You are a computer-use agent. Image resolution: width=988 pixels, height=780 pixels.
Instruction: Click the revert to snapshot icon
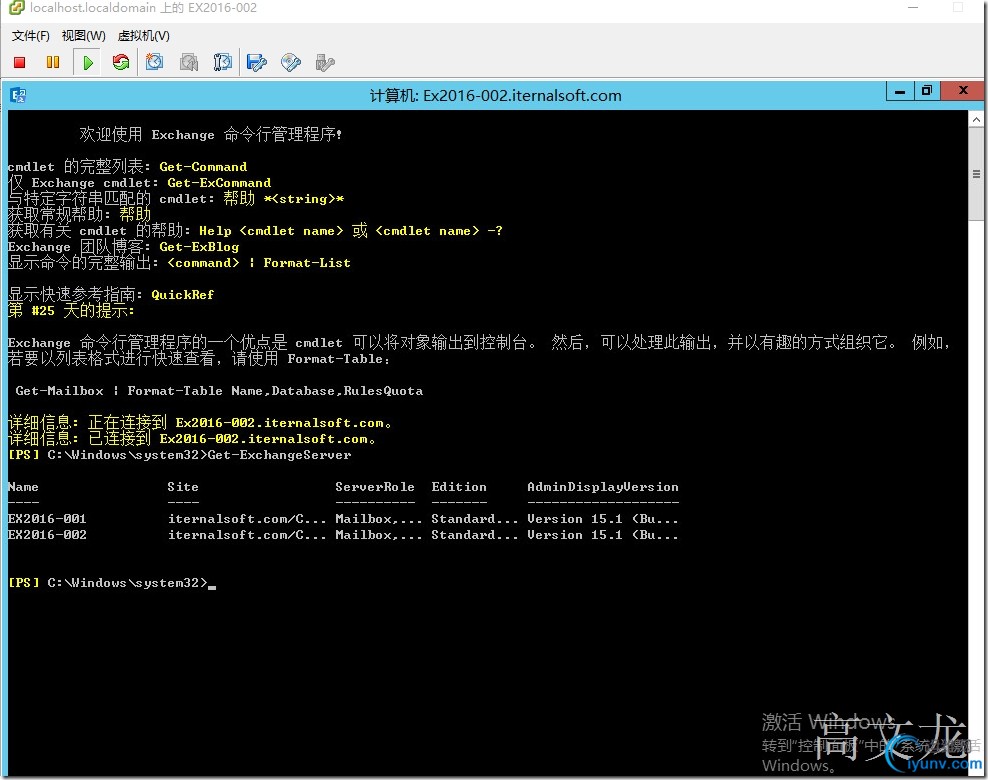click(189, 62)
